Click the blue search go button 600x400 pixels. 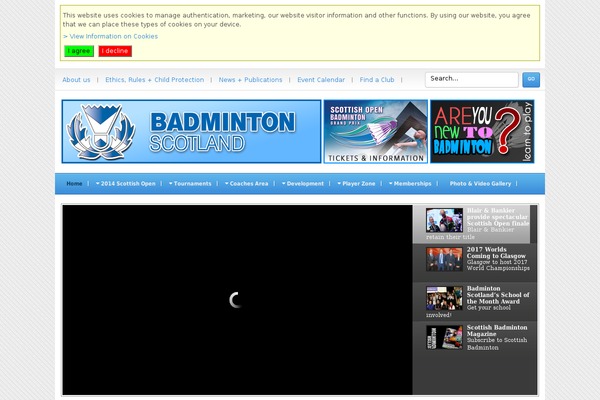[x=531, y=80]
